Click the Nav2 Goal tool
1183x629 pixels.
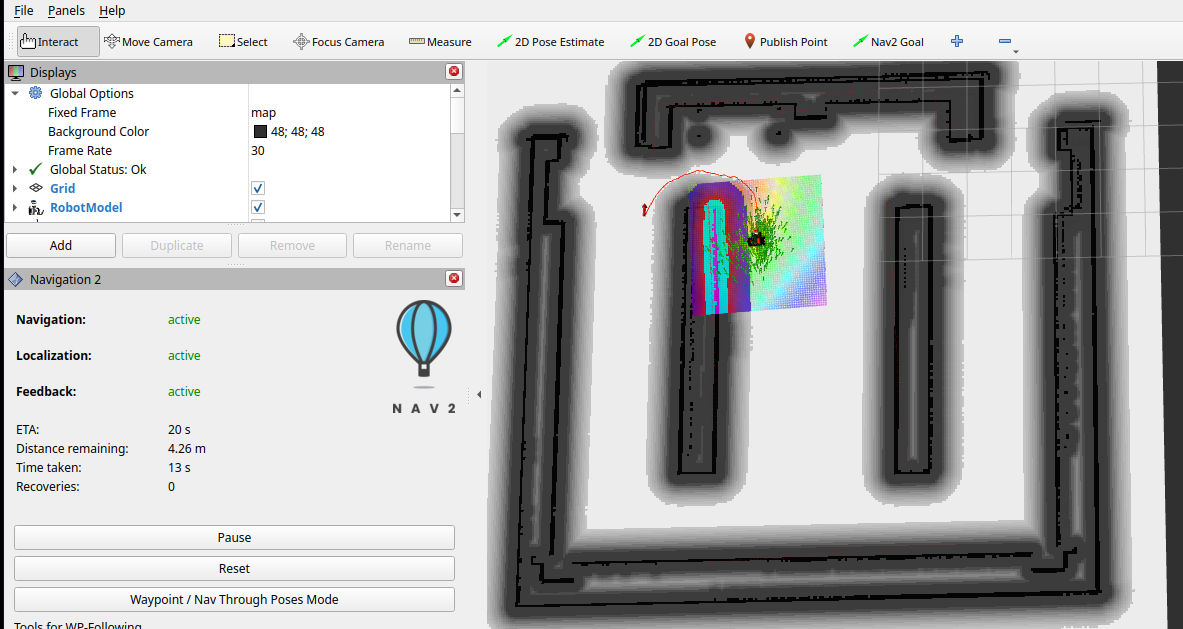pyautogui.click(x=888, y=42)
